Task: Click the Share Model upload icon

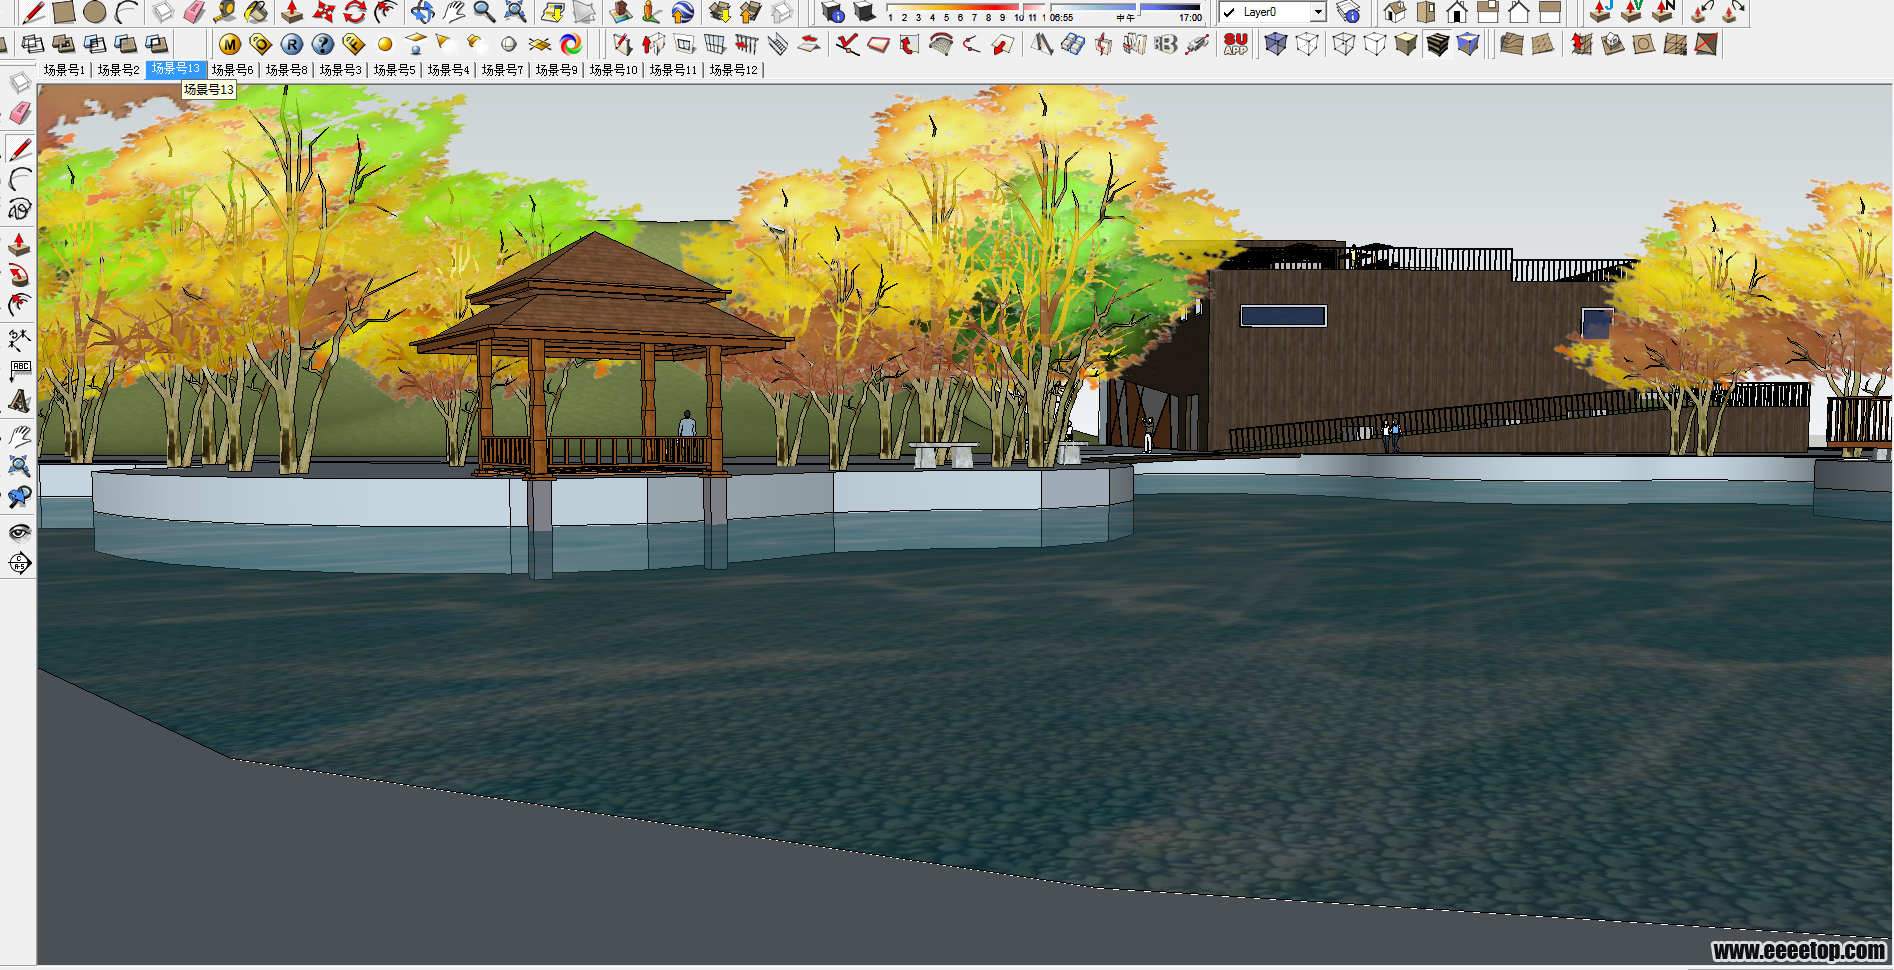Action: tap(751, 12)
